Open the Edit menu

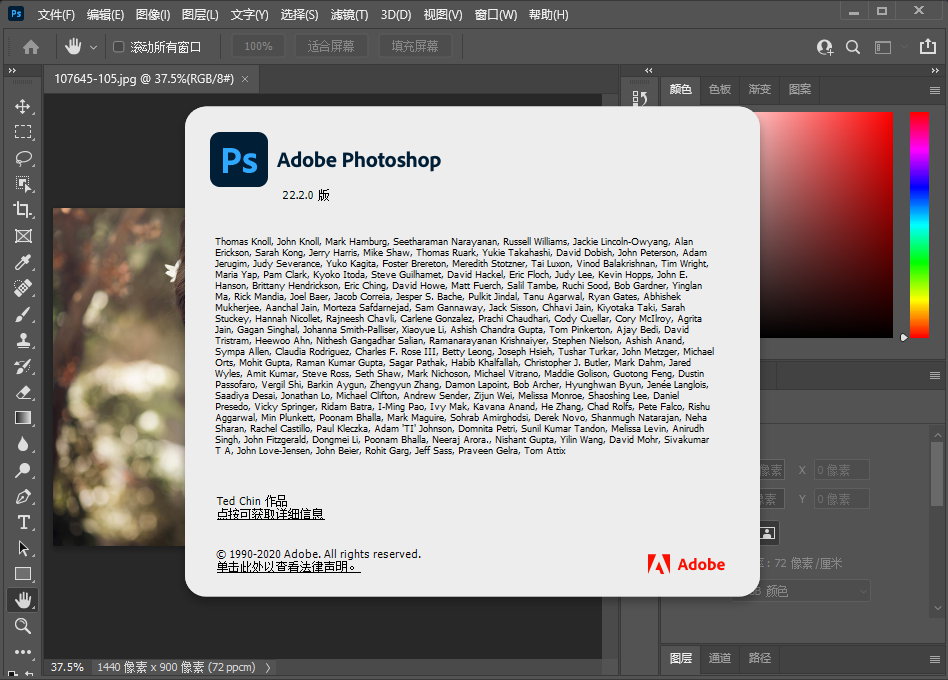(105, 15)
